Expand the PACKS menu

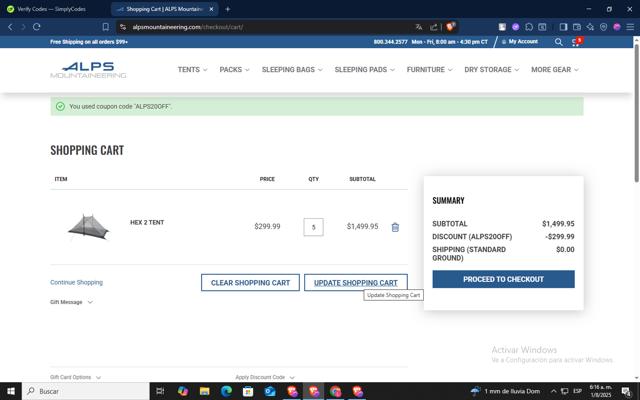pos(234,70)
